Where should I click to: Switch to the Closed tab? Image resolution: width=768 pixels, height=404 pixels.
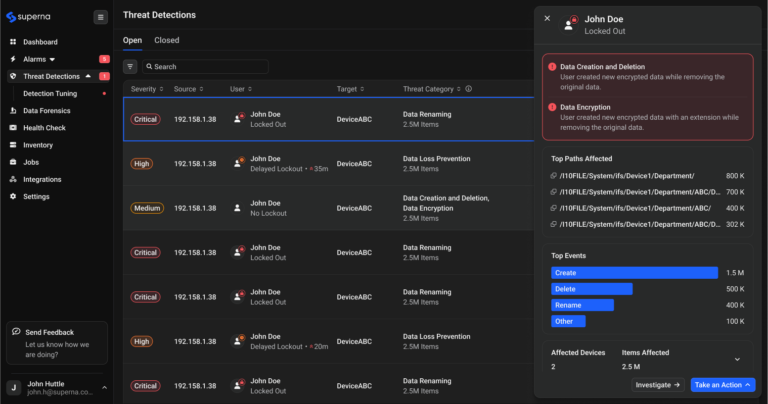click(167, 40)
